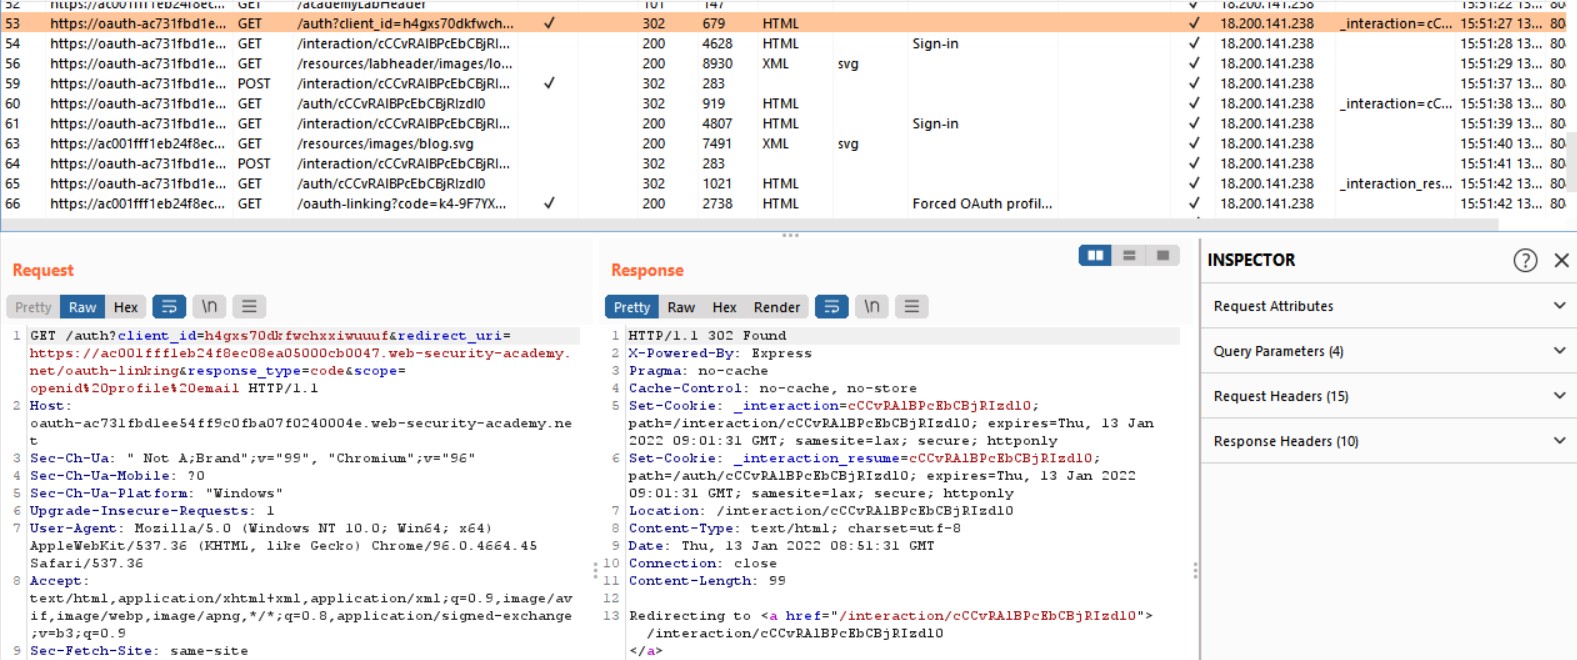Switch to combined single-pane layout view

tap(1162, 256)
